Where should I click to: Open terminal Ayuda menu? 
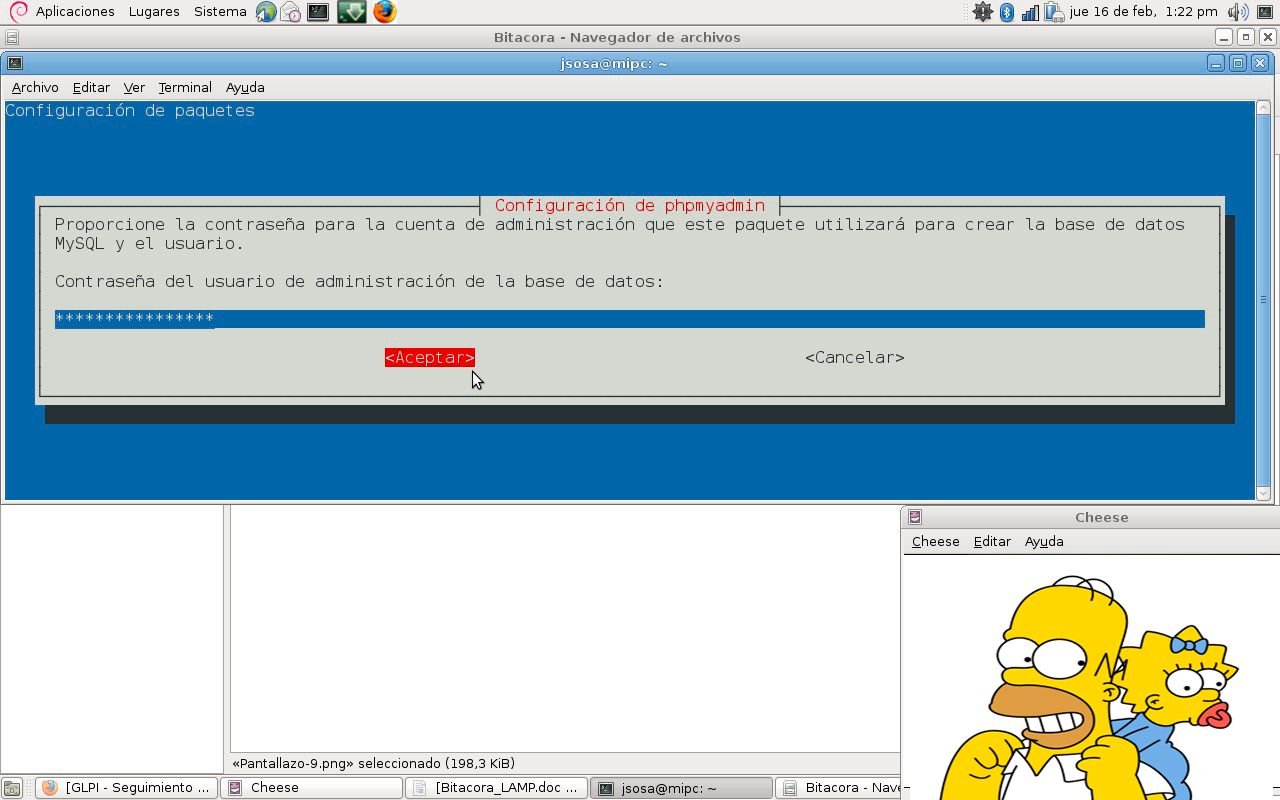click(245, 88)
